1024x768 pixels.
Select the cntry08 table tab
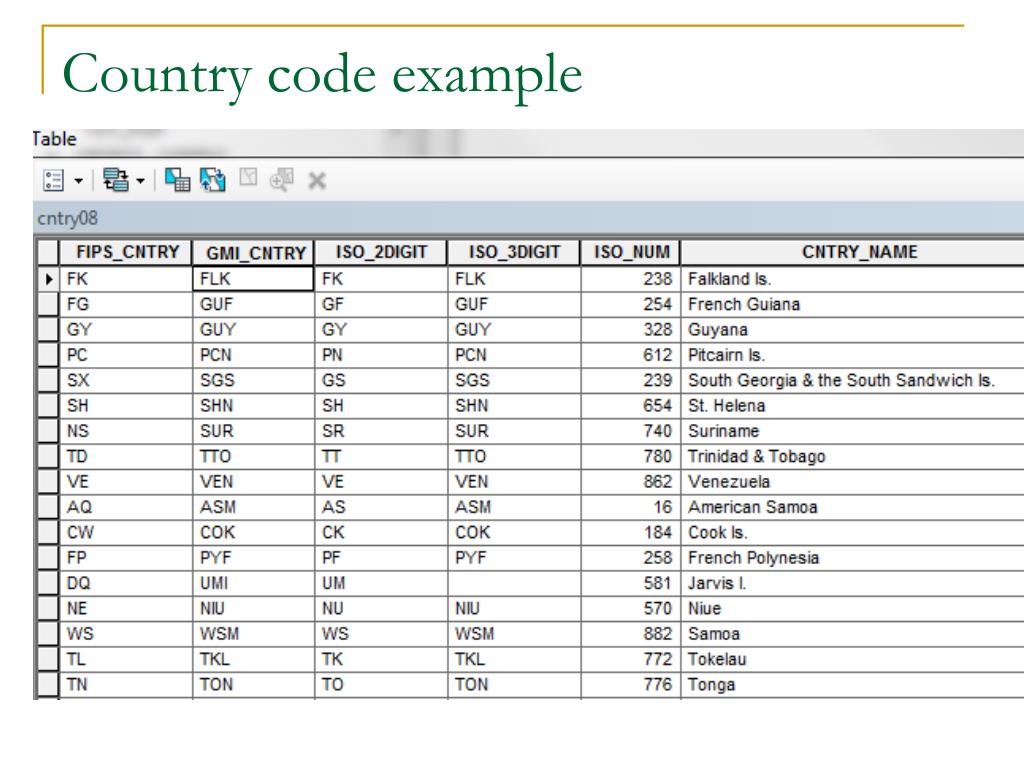(68, 218)
